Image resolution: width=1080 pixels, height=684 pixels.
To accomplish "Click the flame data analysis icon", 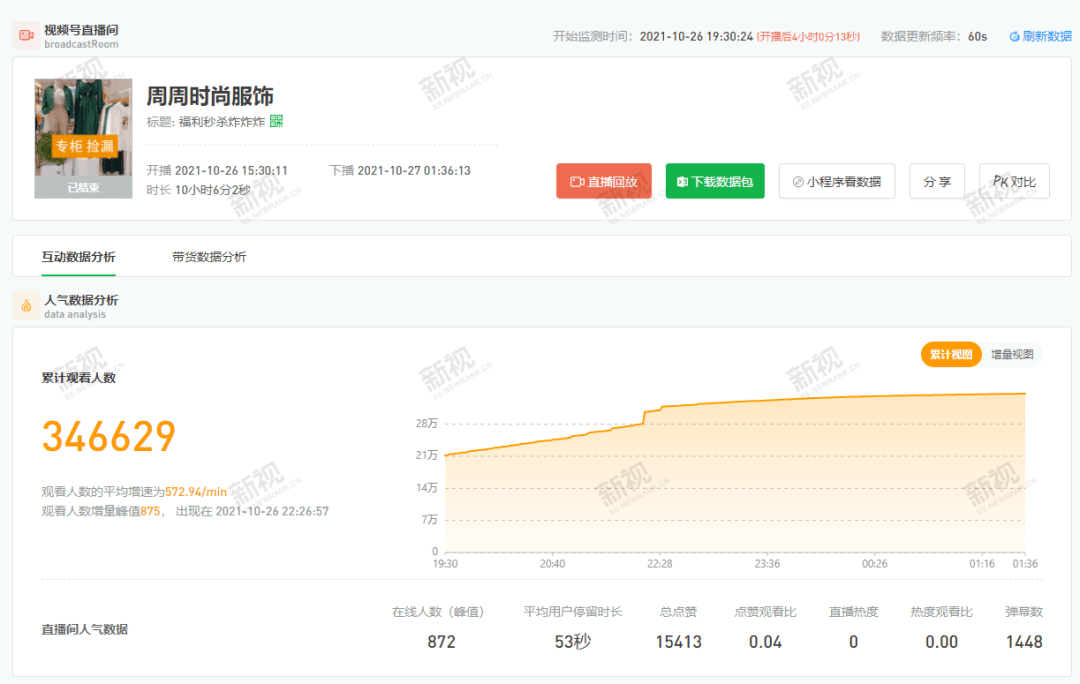I will coord(26,306).
